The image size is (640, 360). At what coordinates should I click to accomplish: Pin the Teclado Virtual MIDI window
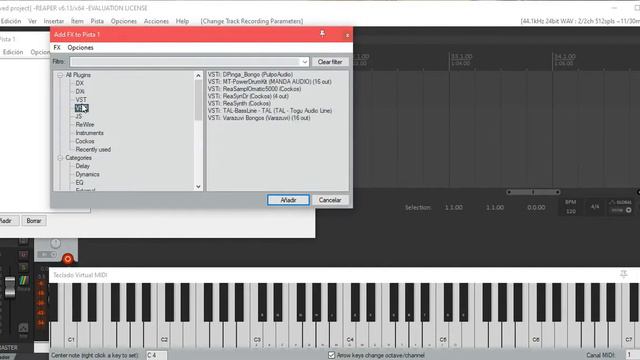point(623,274)
